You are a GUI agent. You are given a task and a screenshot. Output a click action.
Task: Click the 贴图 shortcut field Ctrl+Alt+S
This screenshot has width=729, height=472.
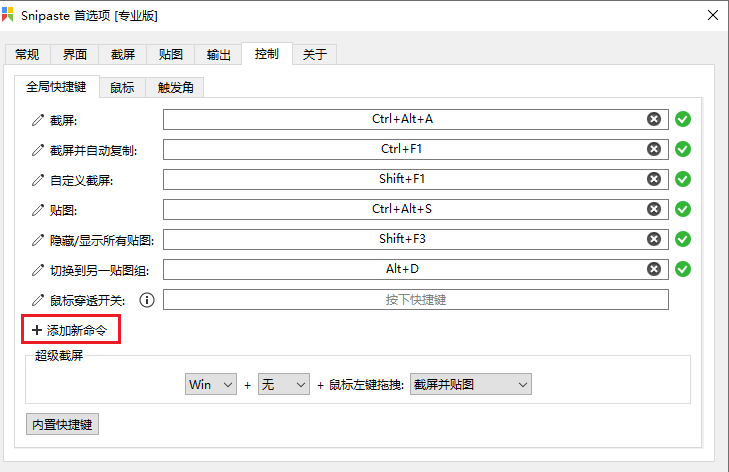[416, 209]
